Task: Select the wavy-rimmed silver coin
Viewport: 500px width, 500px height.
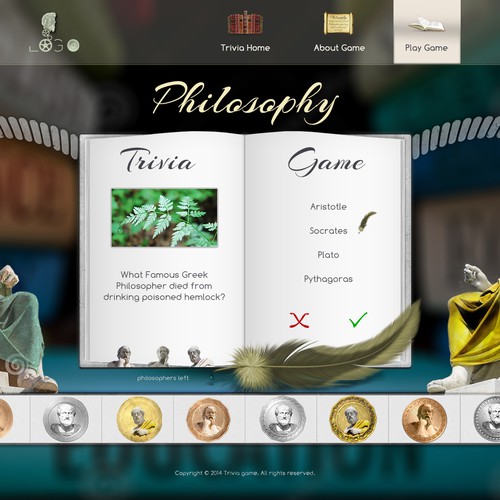Action: pos(283,419)
